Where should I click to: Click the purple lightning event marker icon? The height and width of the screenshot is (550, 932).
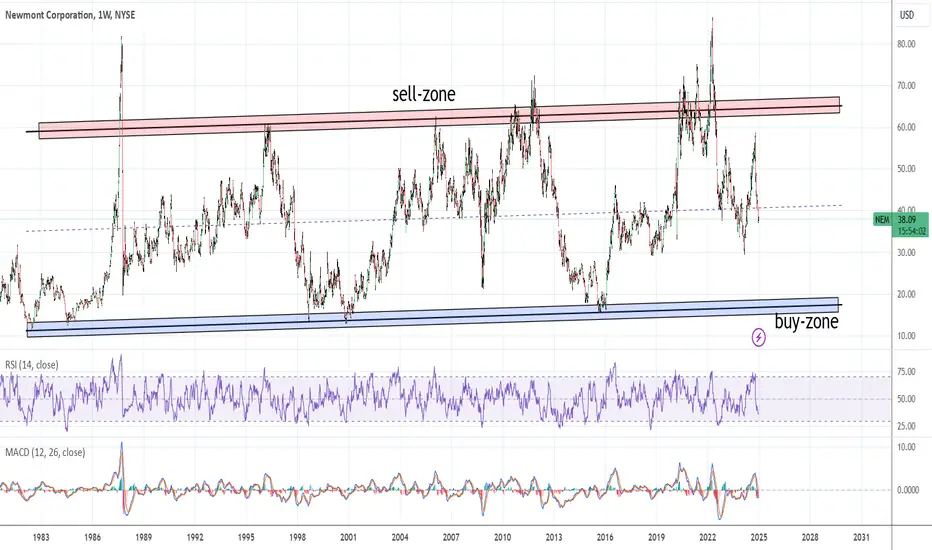click(758, 338)
